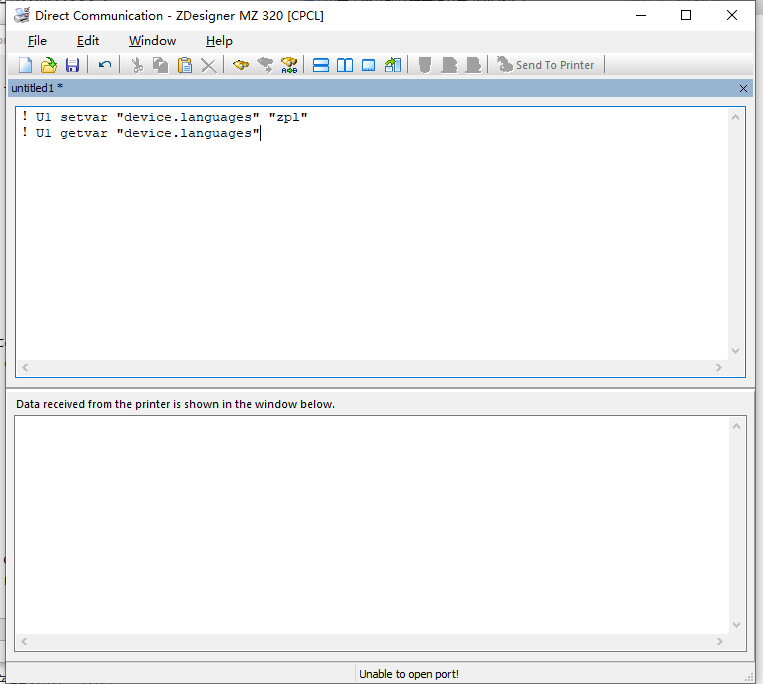This screenshot has height=684, width=763.
Task: Undo the last edit
Action: click(105, 65)
